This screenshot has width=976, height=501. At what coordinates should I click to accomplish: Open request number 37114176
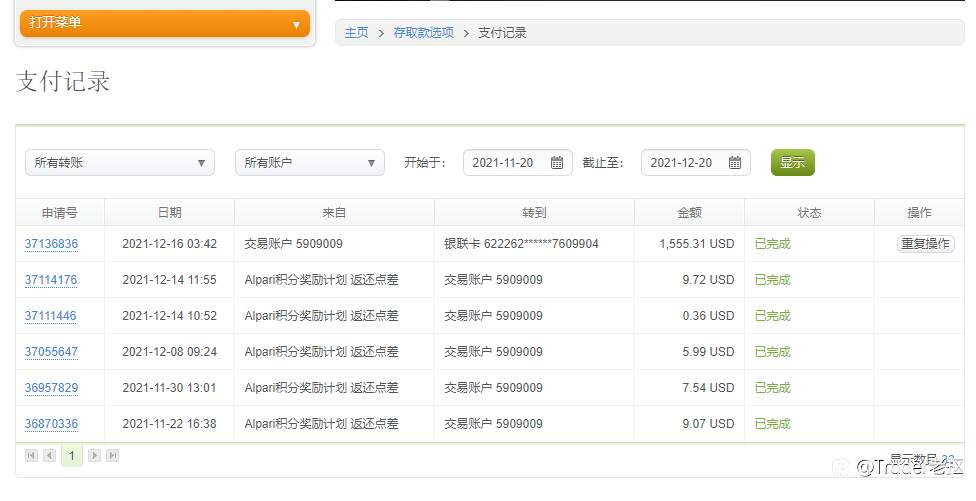coord(51,280)
